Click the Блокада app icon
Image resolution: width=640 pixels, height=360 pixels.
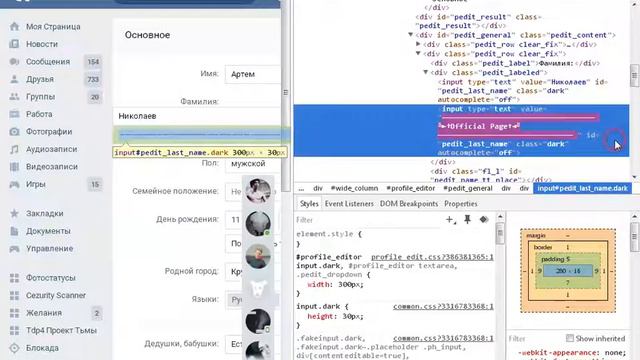(x=14, y=348)
